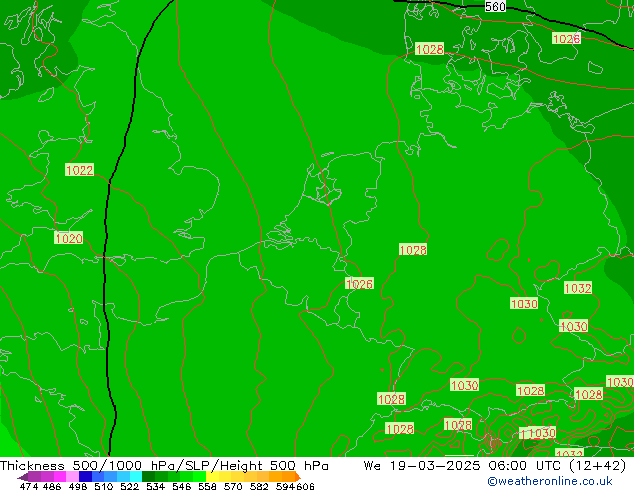Click the legend value 534
The image size is (634, 490).
tap(155, 486)
